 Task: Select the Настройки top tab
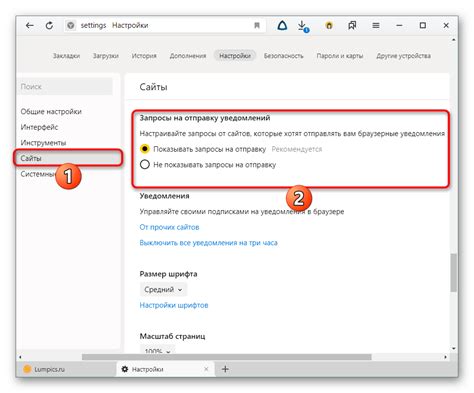click(235, 56)
